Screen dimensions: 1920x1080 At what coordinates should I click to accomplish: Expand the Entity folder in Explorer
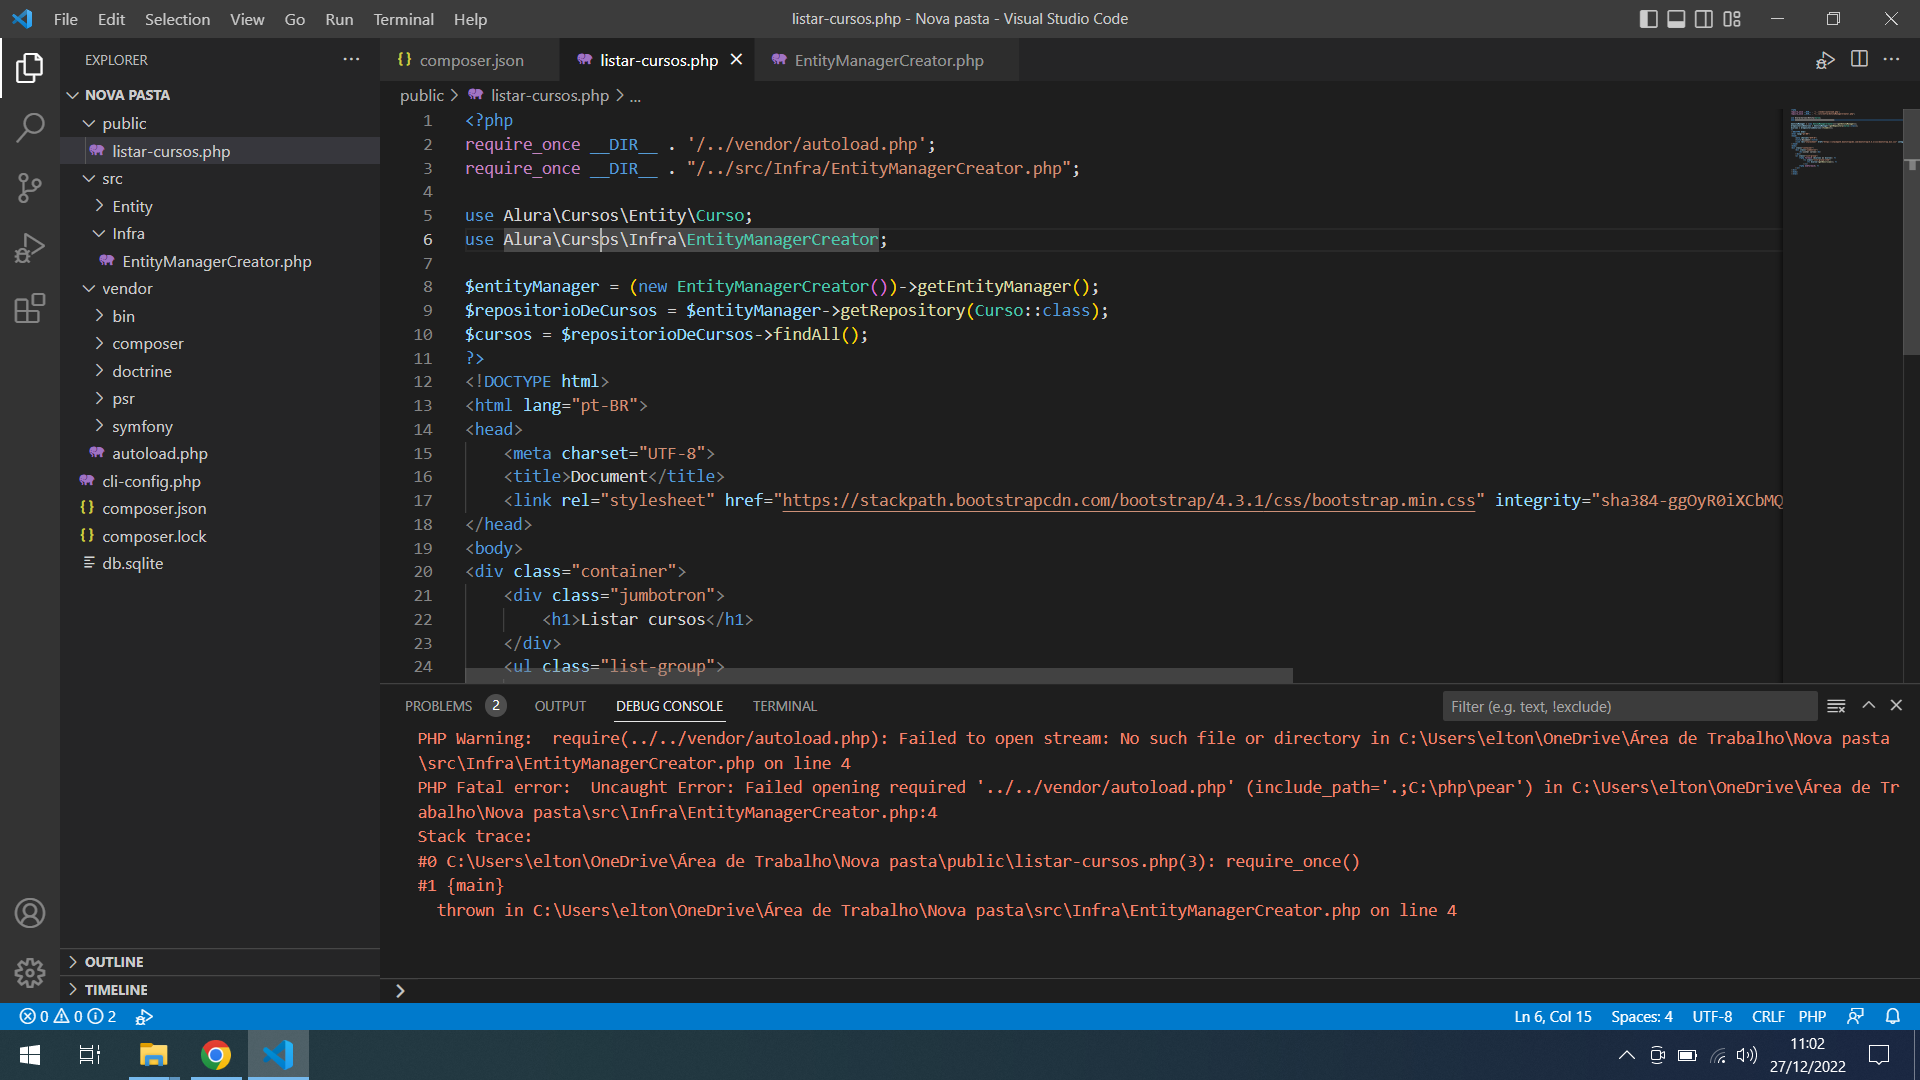pyautogui.click(x=132, y=206)
